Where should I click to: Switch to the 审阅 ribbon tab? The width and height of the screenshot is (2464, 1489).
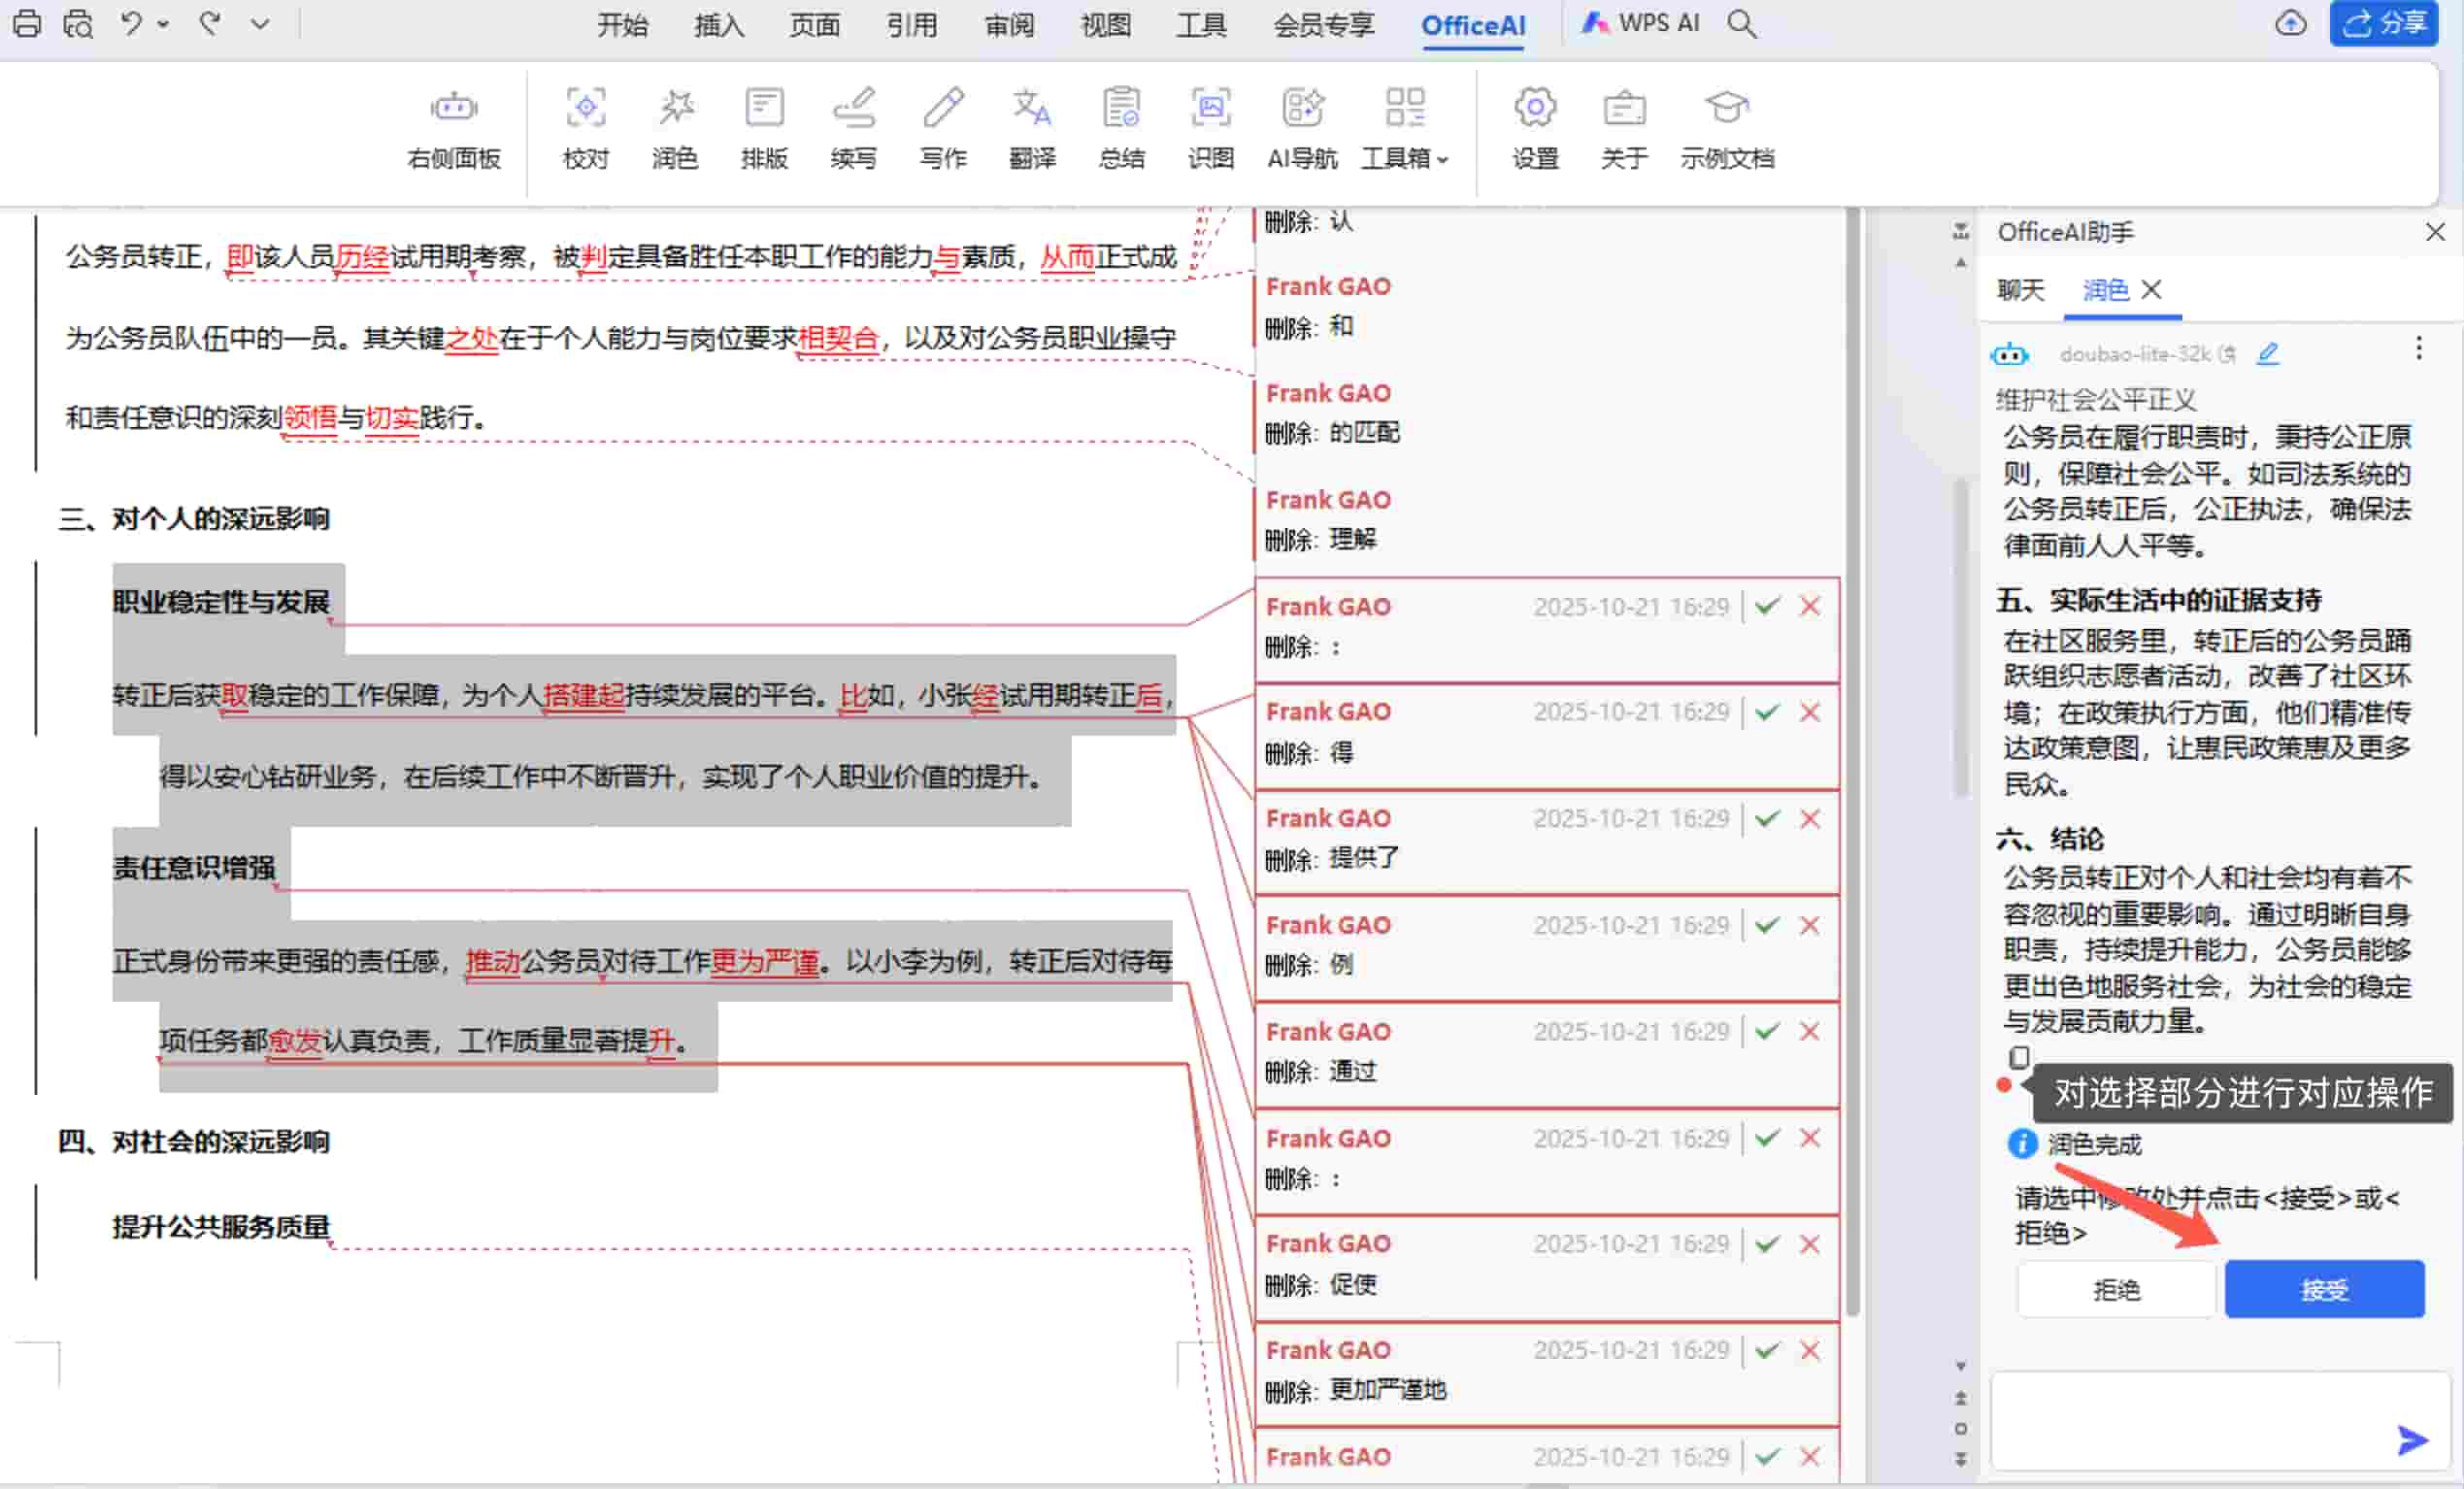pos(1009,25)
